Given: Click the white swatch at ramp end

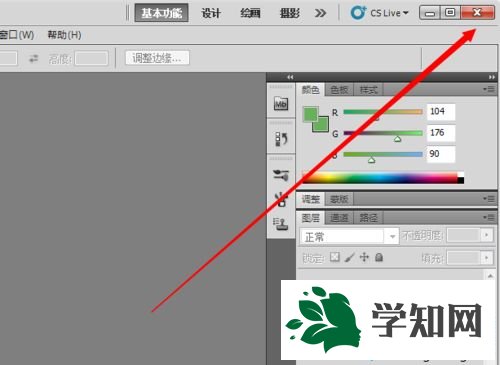Looking at the screenshot, I should pos(461,175).
